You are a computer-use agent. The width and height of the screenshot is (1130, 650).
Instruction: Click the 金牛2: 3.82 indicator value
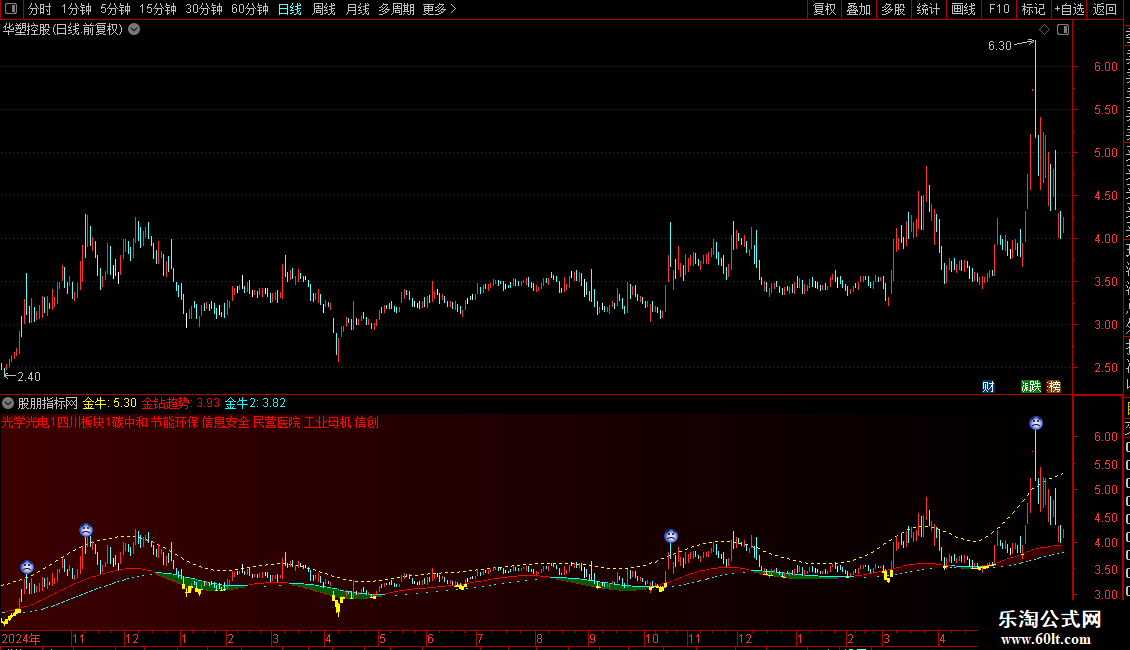pos(255,403)
